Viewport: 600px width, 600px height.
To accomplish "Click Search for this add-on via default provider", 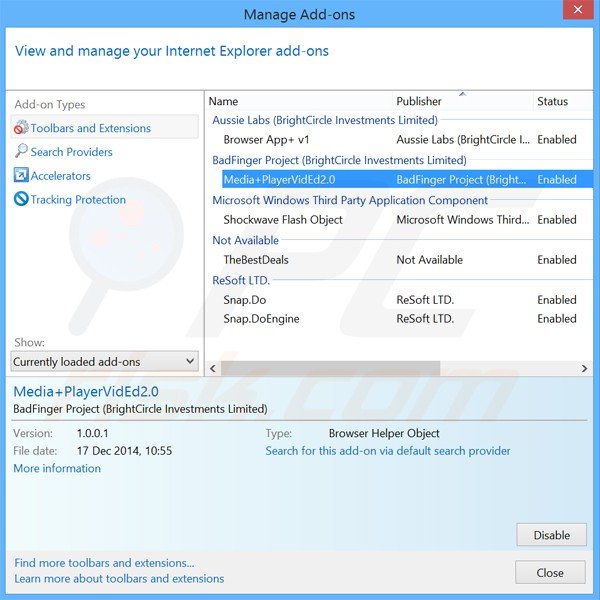I will pos(388,451).
